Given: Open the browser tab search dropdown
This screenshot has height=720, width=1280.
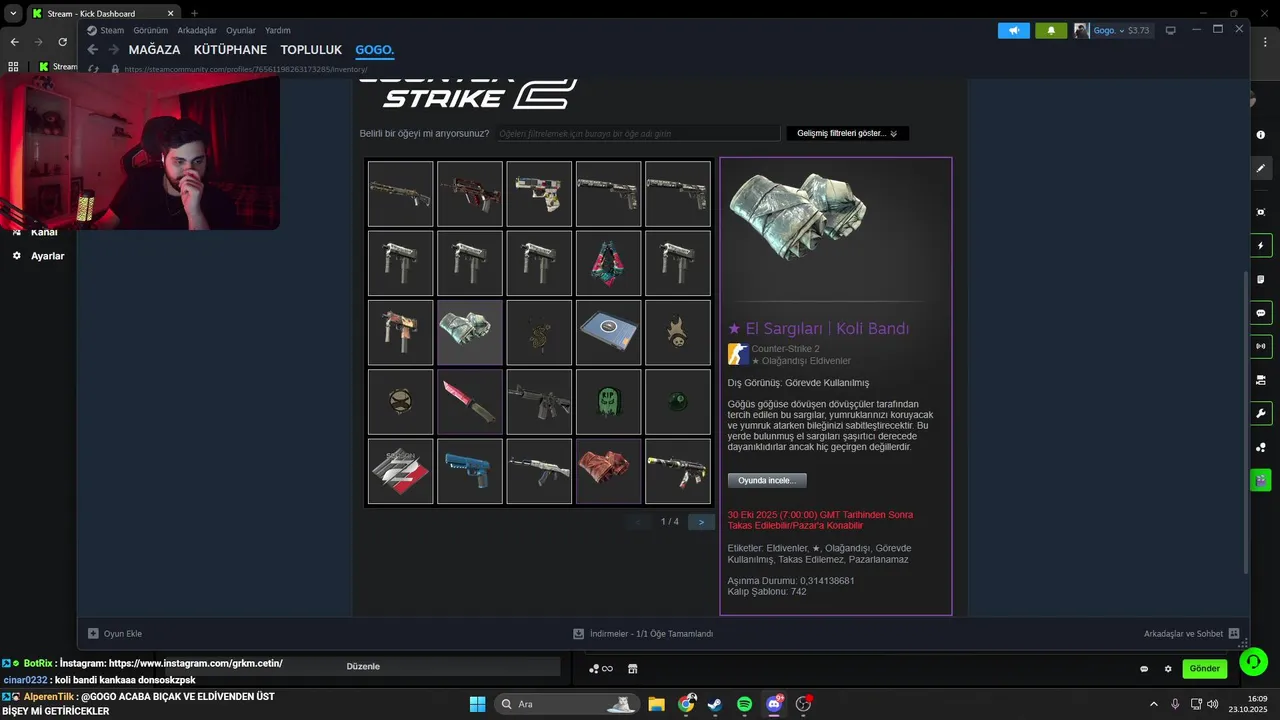Looking at the screenshot, I should (x=13, y=14).
